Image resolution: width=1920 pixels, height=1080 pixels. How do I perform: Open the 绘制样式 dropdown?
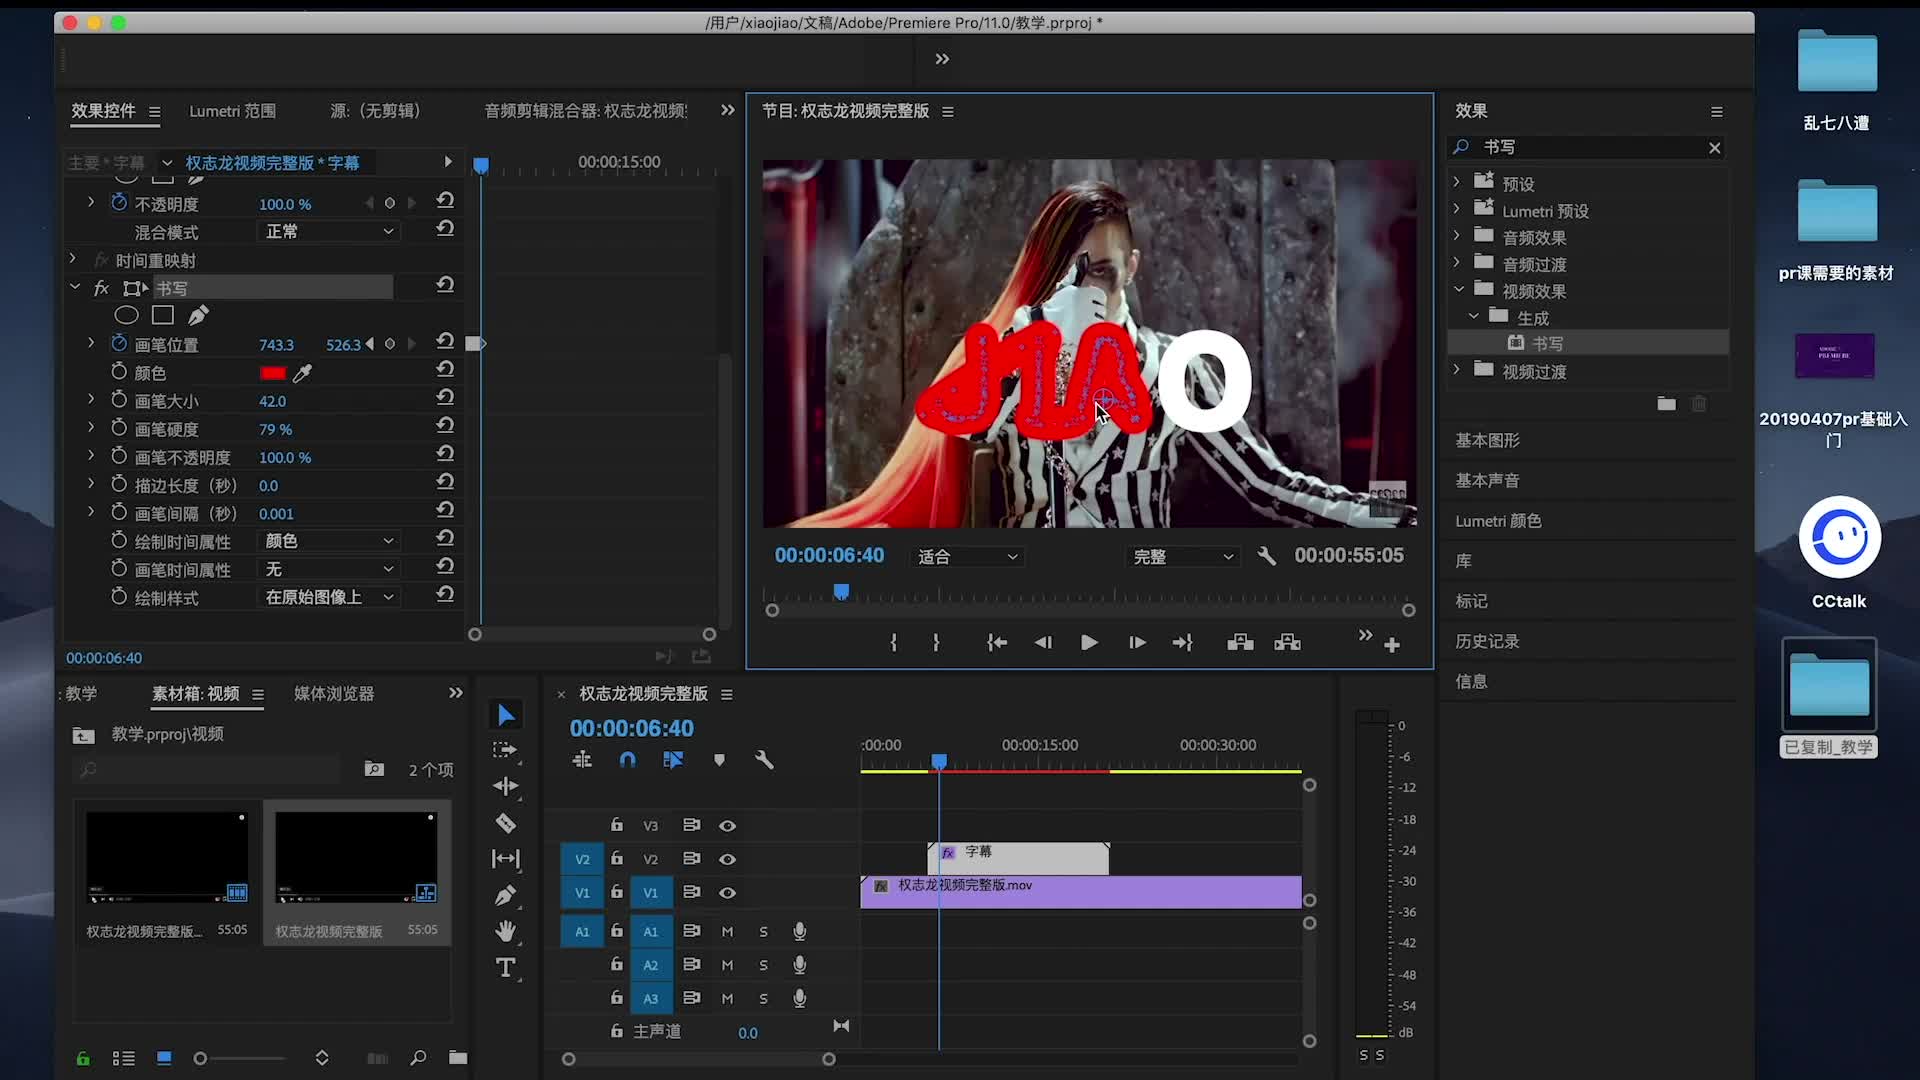(329, 597)
